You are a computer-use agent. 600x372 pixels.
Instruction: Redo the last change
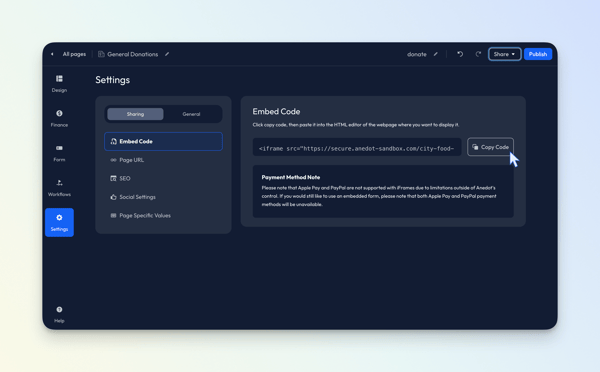click(478, 54)
